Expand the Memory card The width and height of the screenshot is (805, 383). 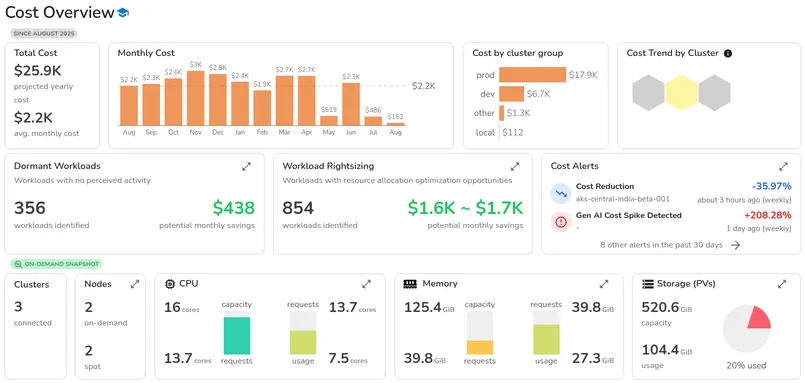604,284
